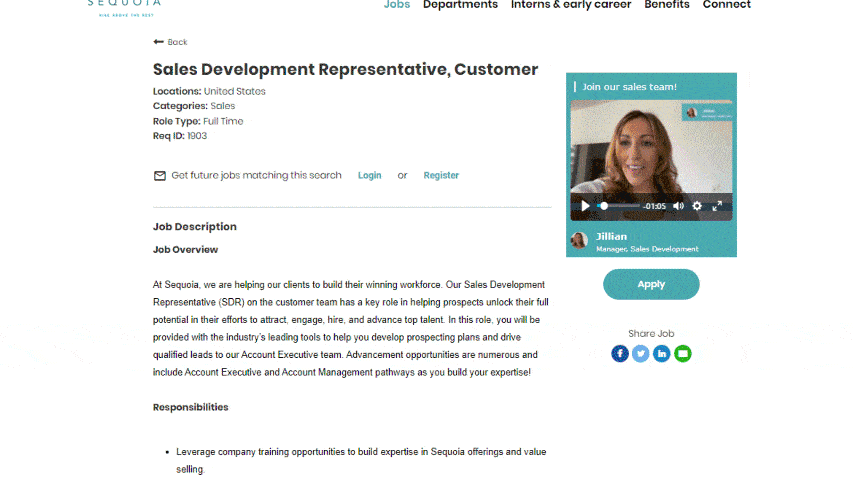853x480 pixels.
Task: Click the video progress slider
Action: click(x=619, y=206)
